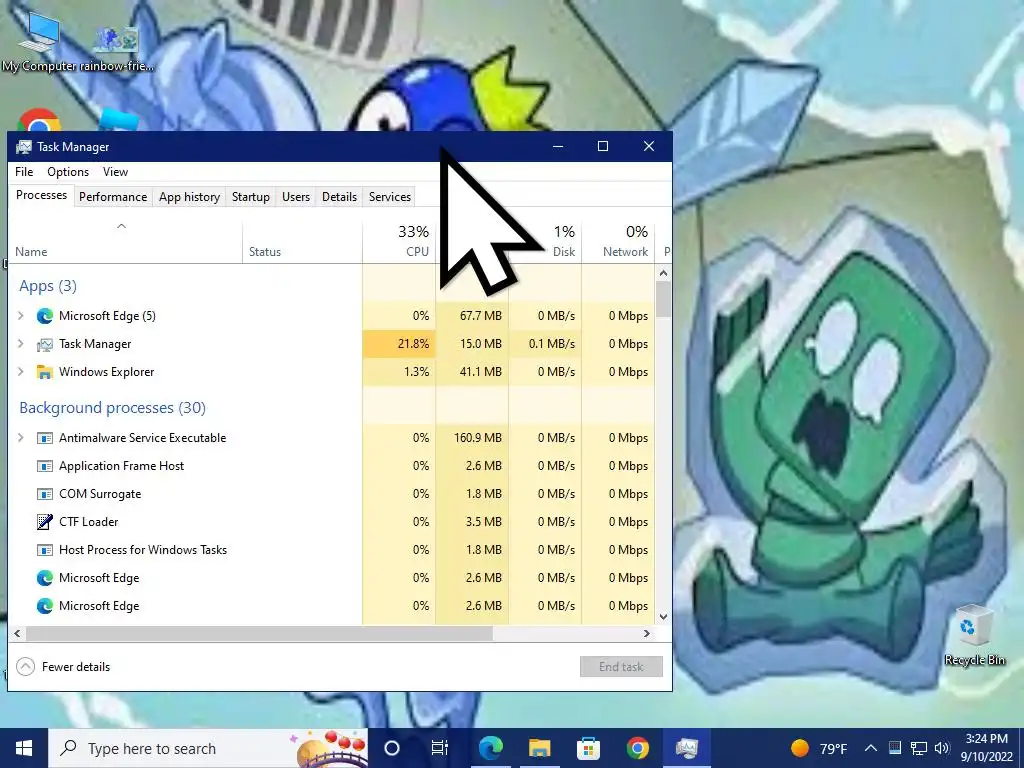Click the Antimalware Service Executable icon

point(44,438)
